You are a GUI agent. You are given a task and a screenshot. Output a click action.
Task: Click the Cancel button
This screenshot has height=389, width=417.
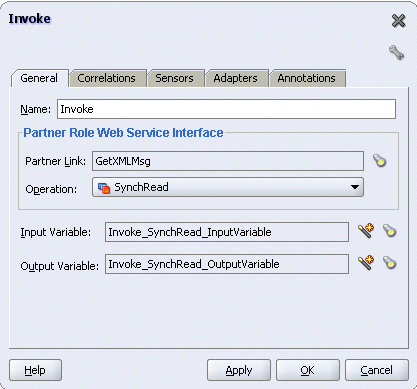tap(377, 370)
